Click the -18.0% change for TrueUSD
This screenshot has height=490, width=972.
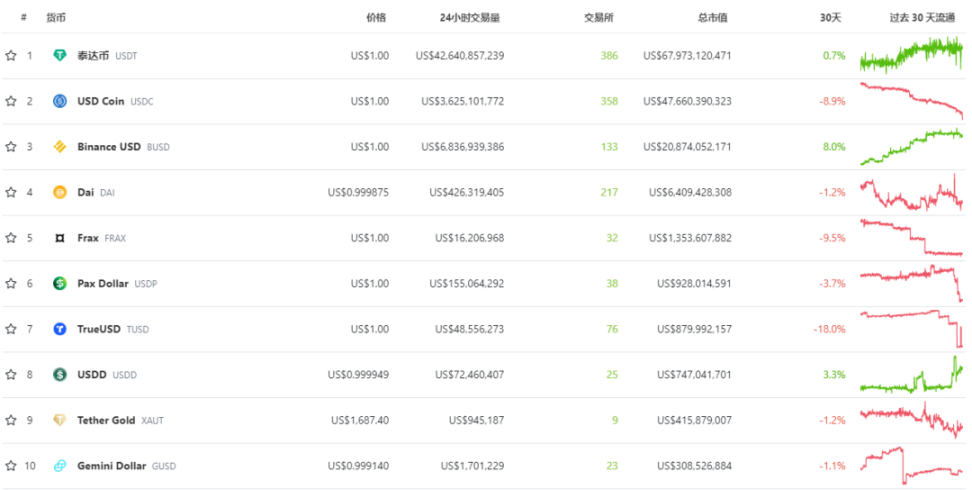(x=829, y=329)
